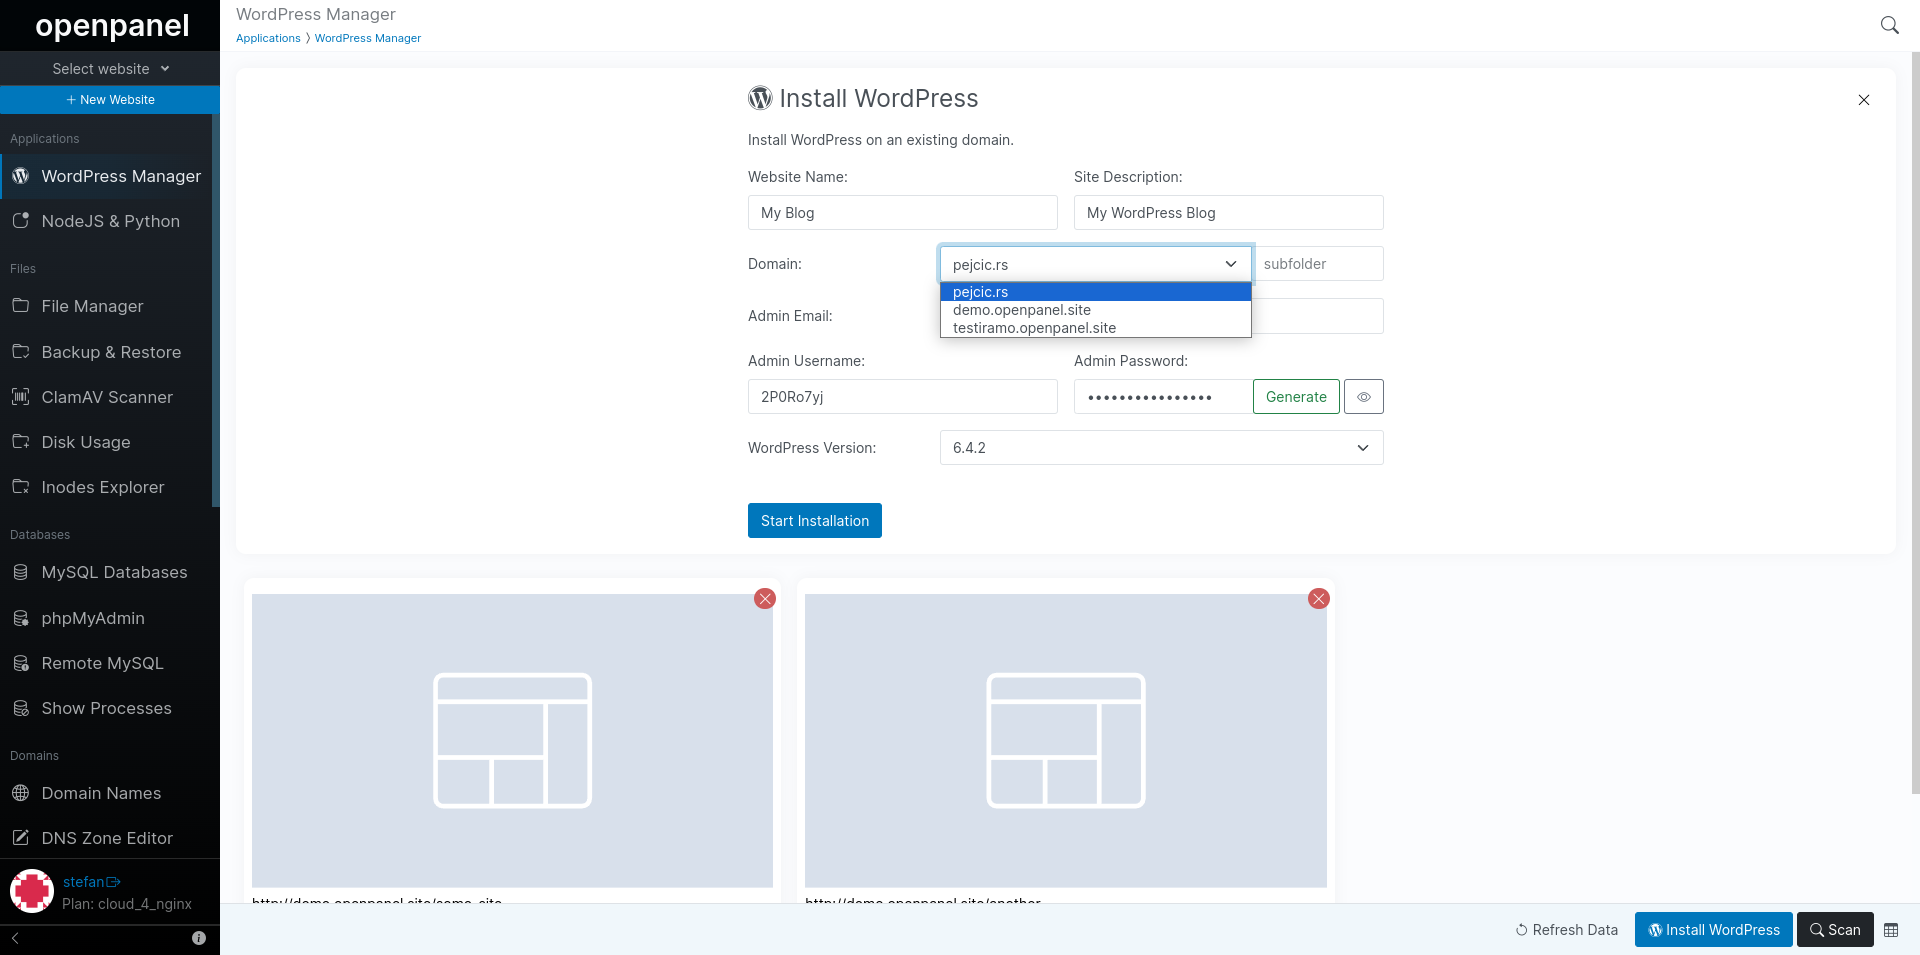Click the user avatar for stefan

(x=32, y=891)
